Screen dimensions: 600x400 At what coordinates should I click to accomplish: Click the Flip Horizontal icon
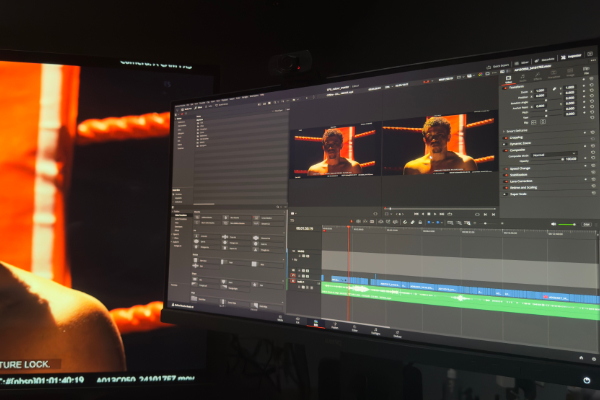pyautogui.click(x=533, y=121)
